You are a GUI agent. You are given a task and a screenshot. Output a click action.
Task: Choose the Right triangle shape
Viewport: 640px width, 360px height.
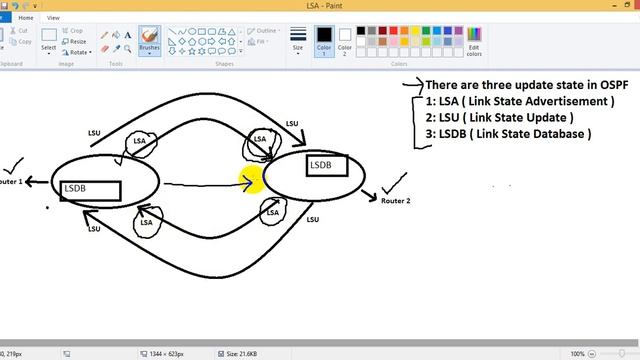point(172,41)
